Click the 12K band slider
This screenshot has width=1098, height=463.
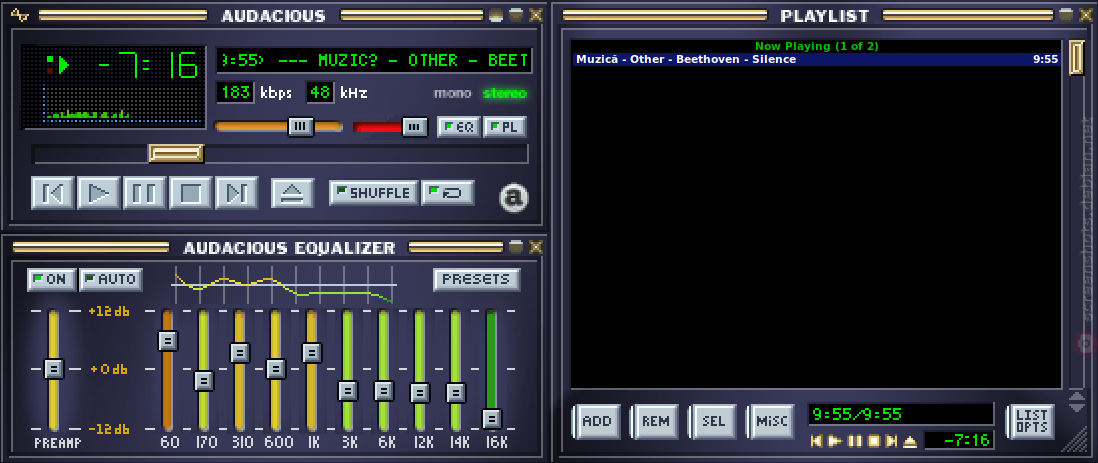[x=419, y=393]
